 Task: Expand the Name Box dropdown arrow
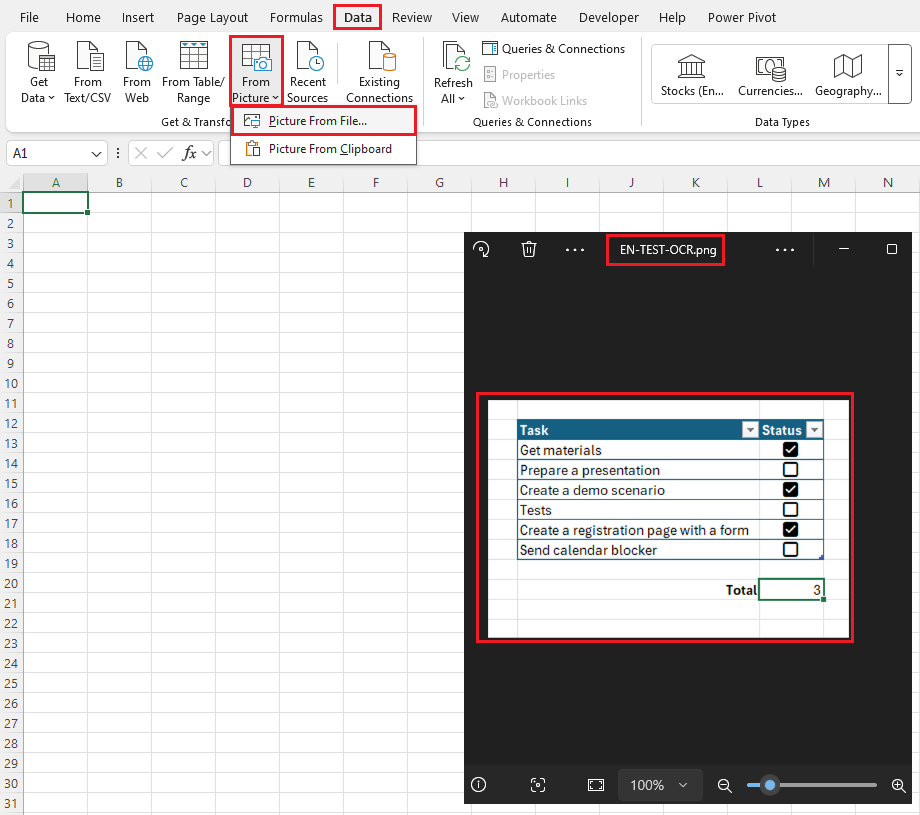97,153
